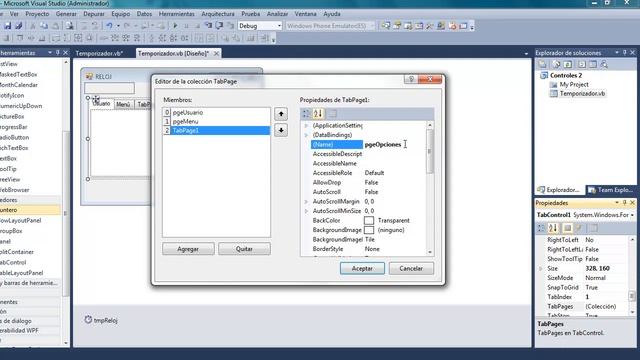640x360 pixels.
Task: Click the BackgroundImage (ninguno) preview swatch
Action: point(369,230)
